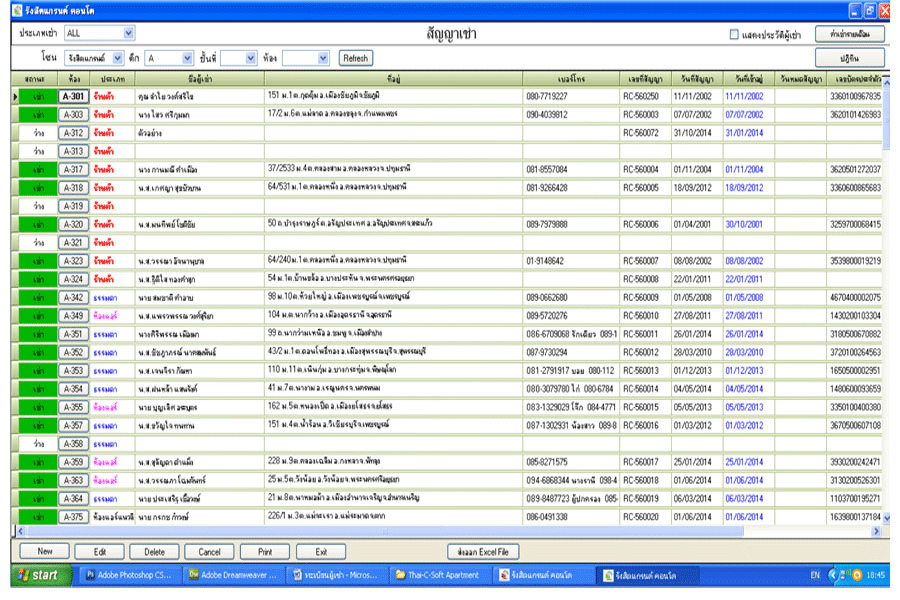Toggle the show tenant history checkbox

point(734,35)
